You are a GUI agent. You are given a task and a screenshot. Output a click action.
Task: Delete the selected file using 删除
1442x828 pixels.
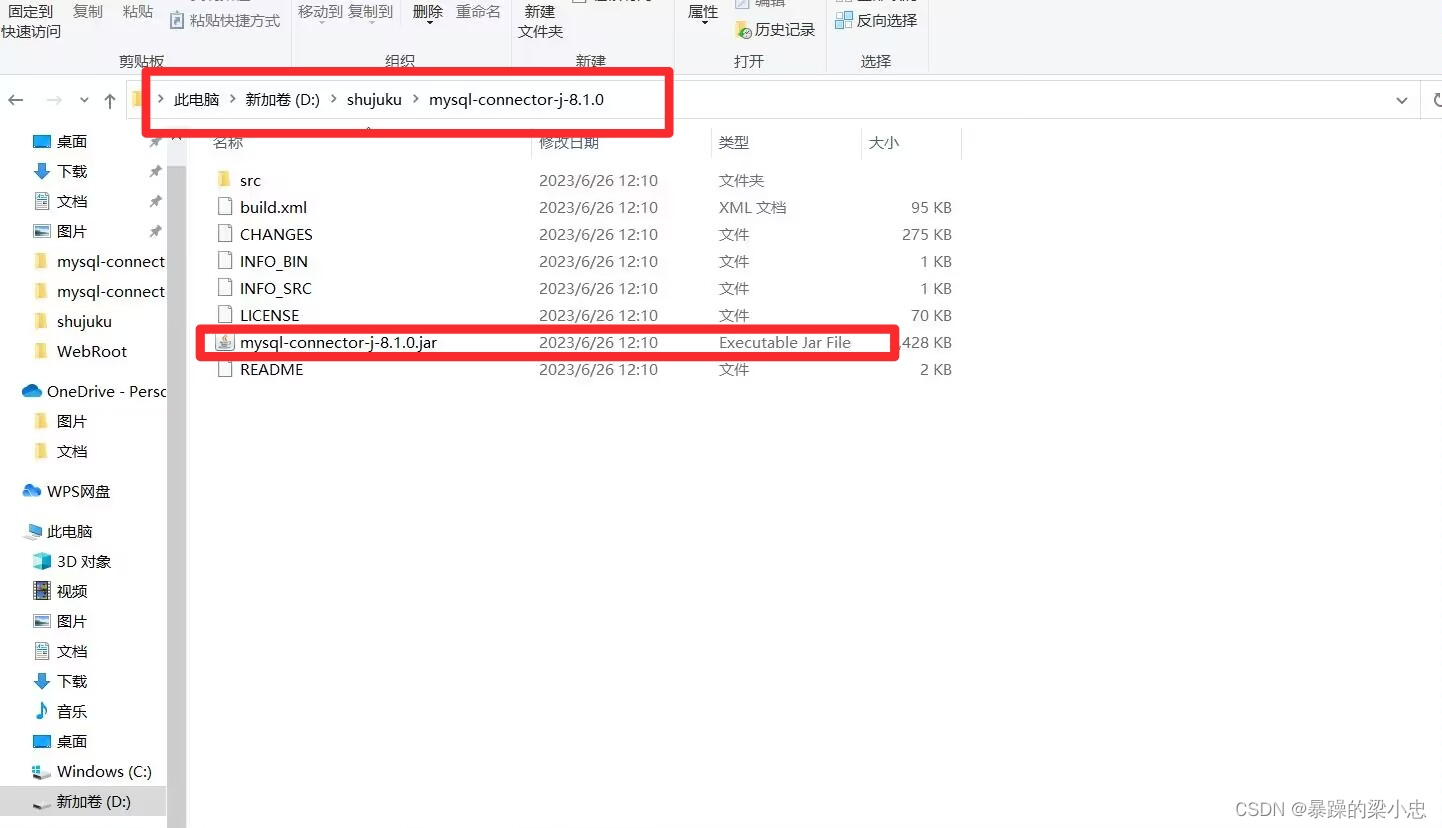tap(427, 11)
